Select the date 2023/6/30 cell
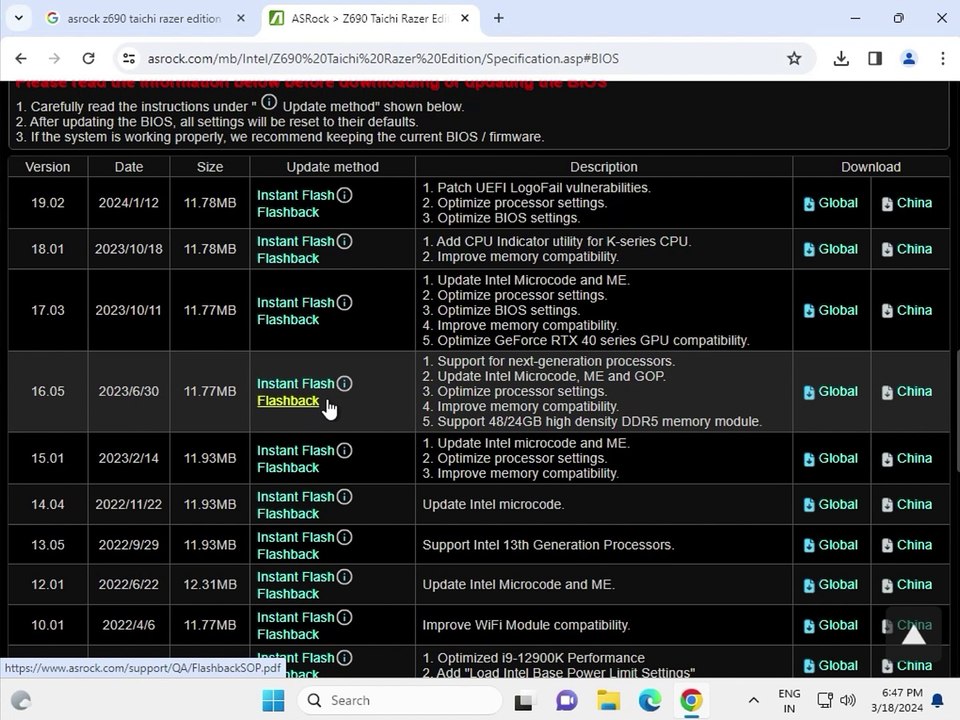 (129, 391)
